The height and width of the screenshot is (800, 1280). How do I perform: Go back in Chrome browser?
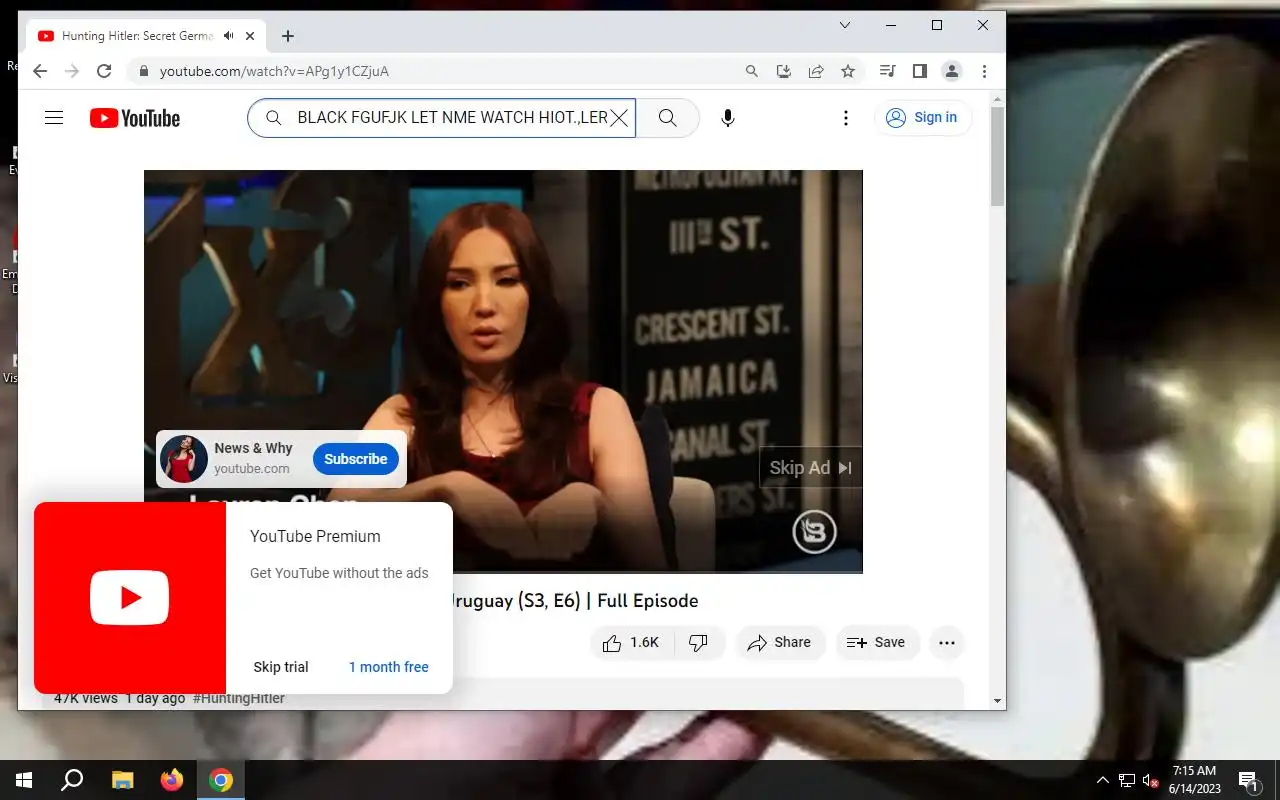(40, 71)
